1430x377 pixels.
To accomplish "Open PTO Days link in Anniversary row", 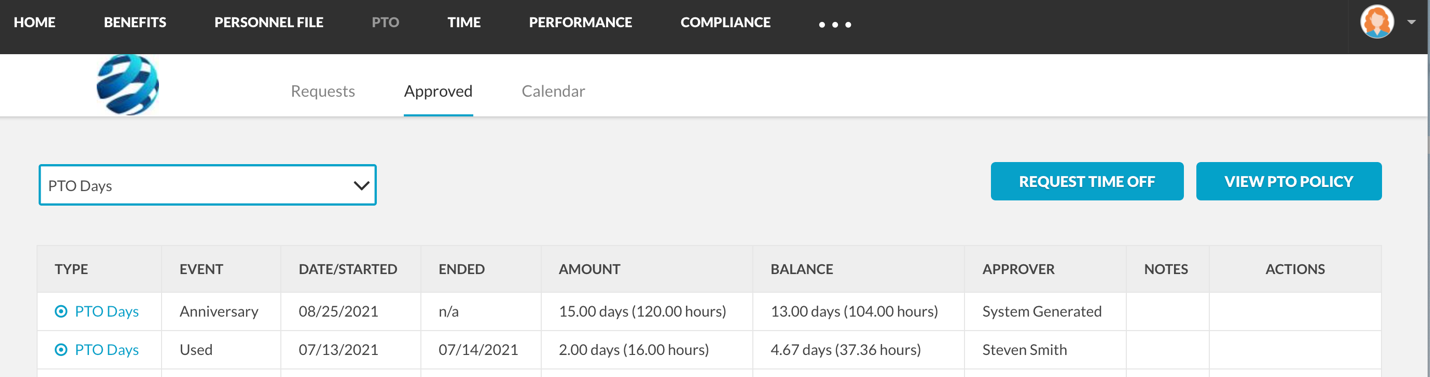I will click(107, 312).
